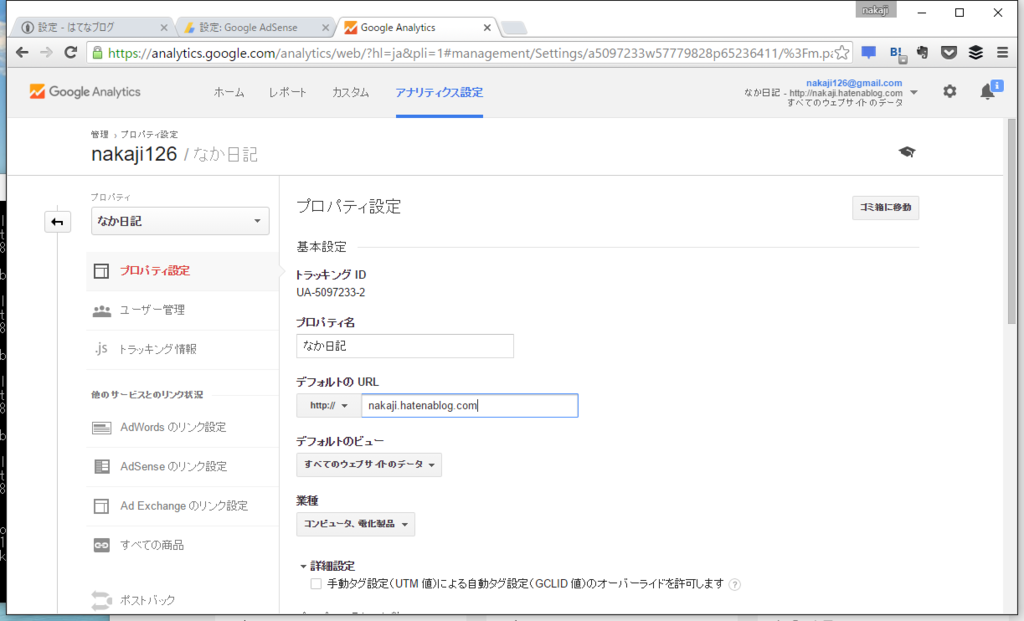Open the コンピュータ、電化製品 industry dropdown

click(355, 524)
